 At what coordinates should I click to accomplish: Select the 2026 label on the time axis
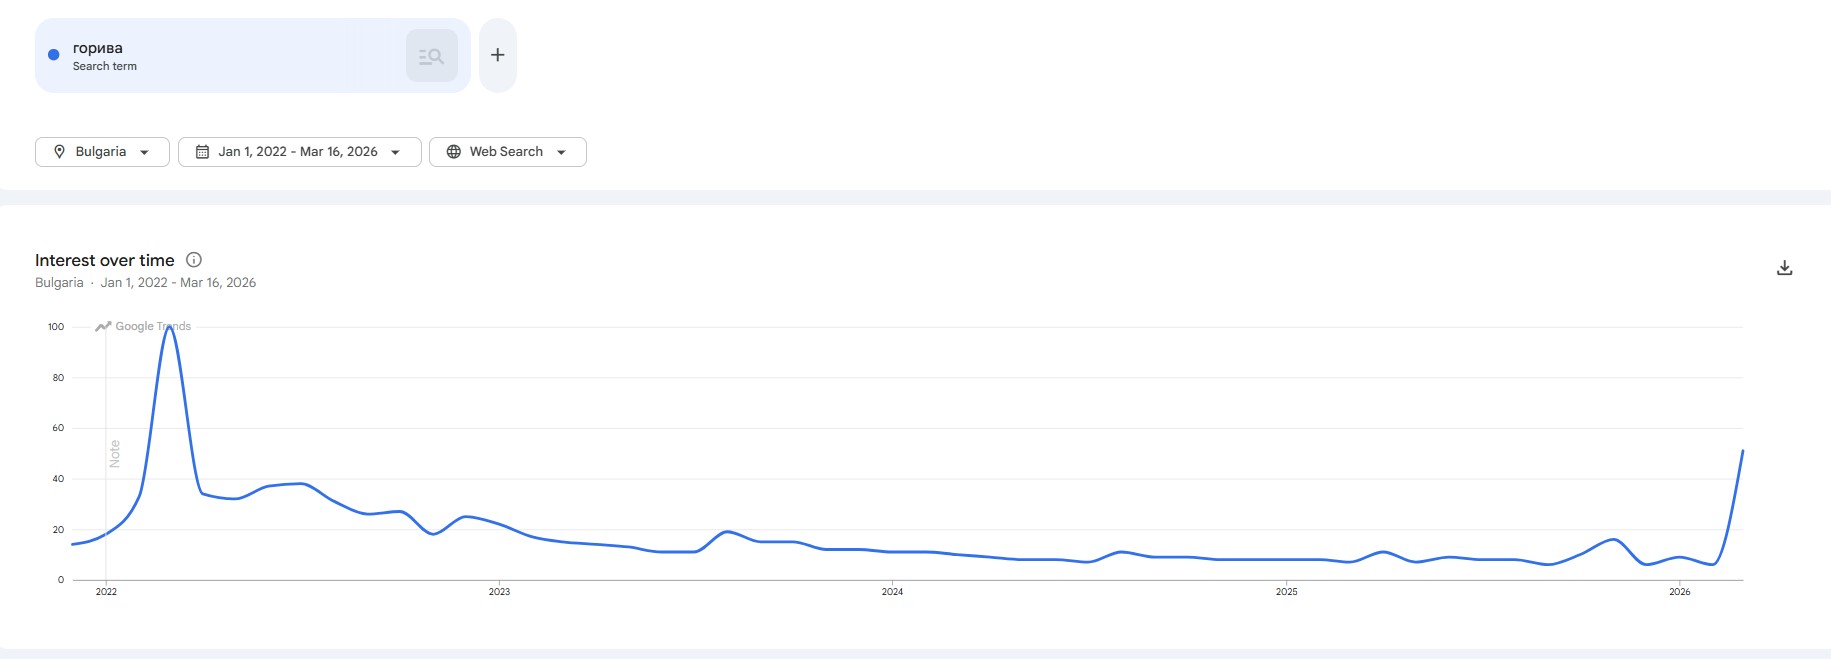pos(1679,592)
